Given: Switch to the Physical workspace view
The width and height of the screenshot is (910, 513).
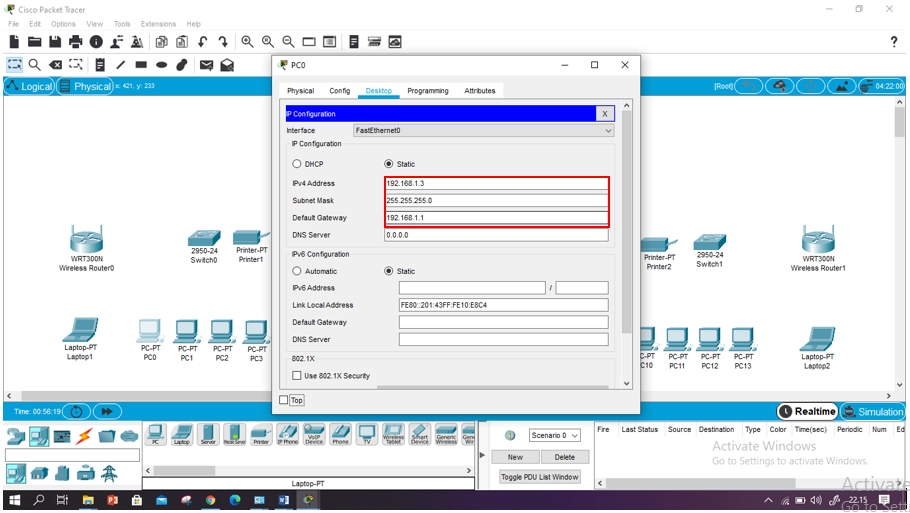Looking at the screenshot, I should [x=85, y=86].
